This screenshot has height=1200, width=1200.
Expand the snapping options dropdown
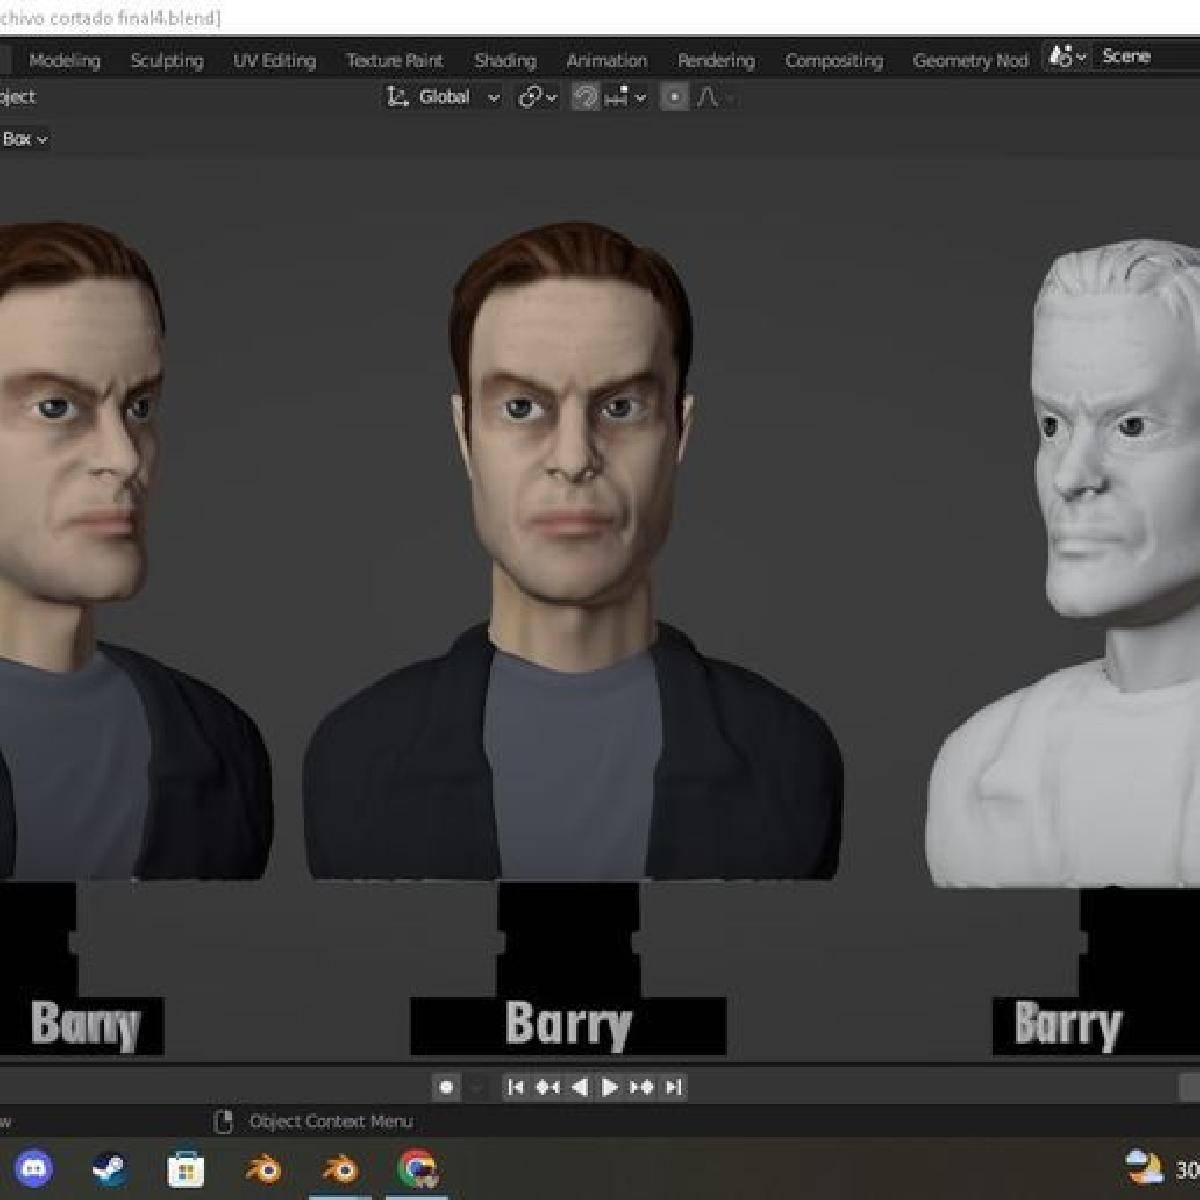627,97
